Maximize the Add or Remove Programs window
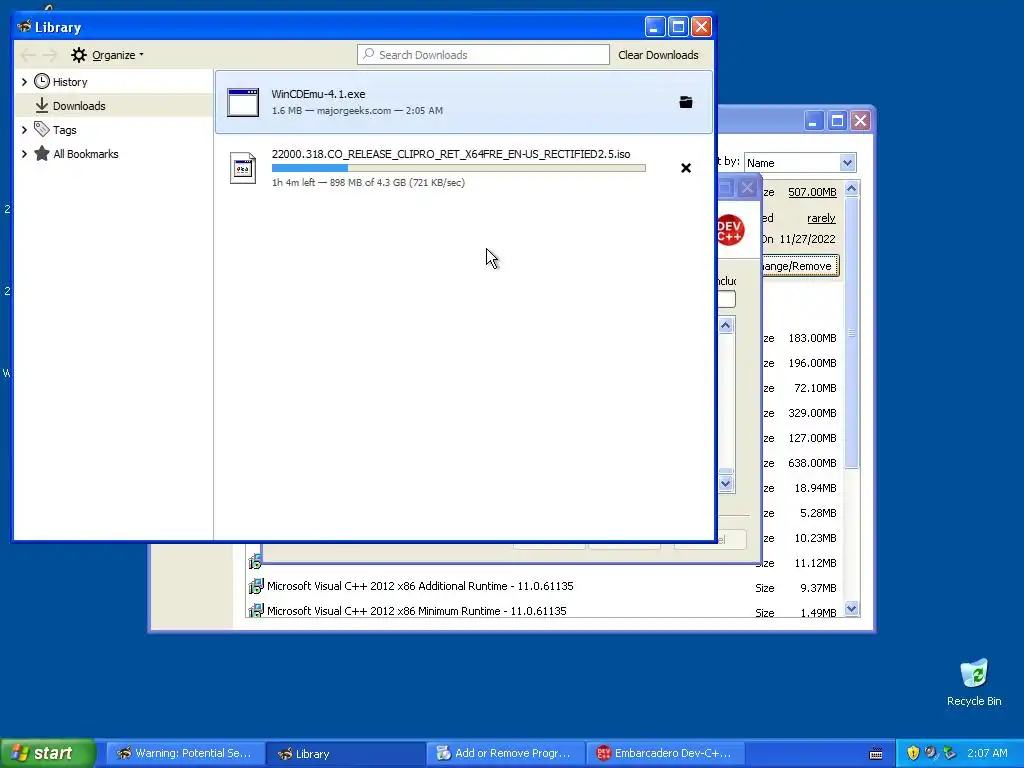This screenshot has width=1024, height=768. [x=837, y=121]
